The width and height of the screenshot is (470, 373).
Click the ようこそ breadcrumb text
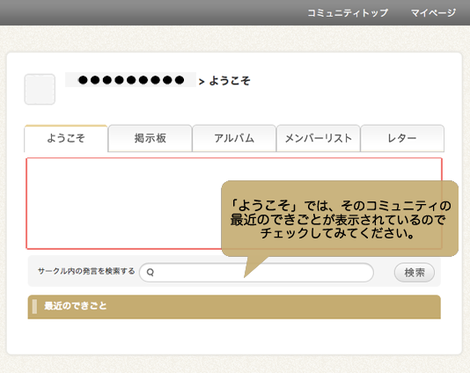pyautogui.click(x=230, y=81)
